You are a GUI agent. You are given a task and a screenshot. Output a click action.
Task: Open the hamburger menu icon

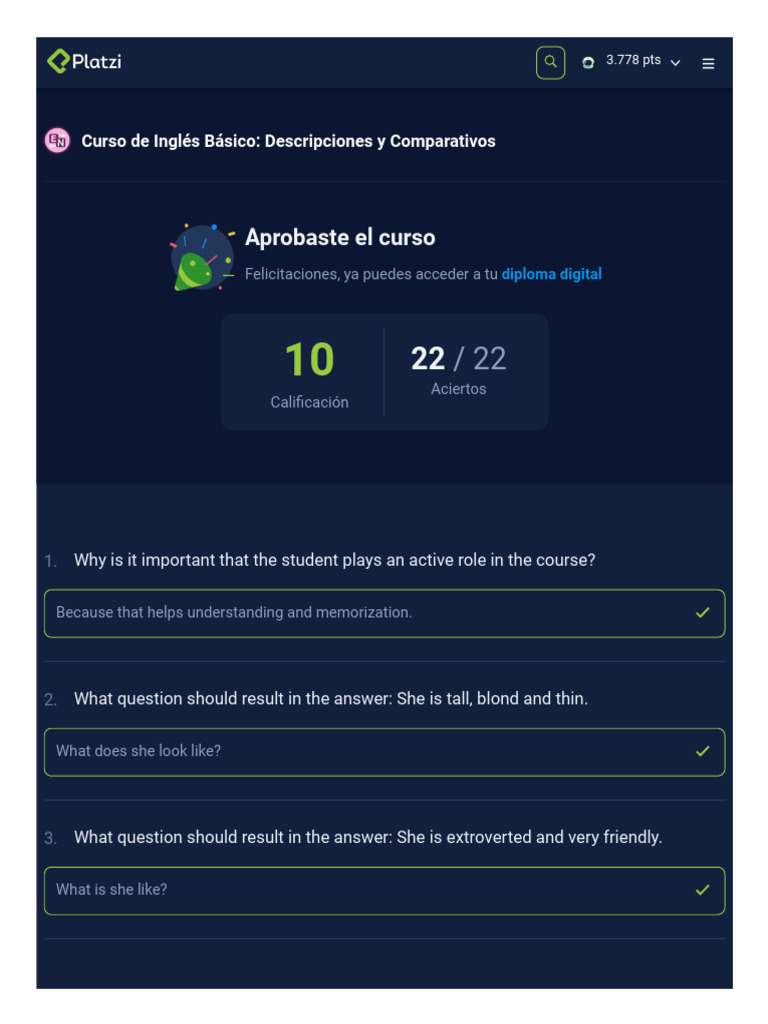click(708, 63)
